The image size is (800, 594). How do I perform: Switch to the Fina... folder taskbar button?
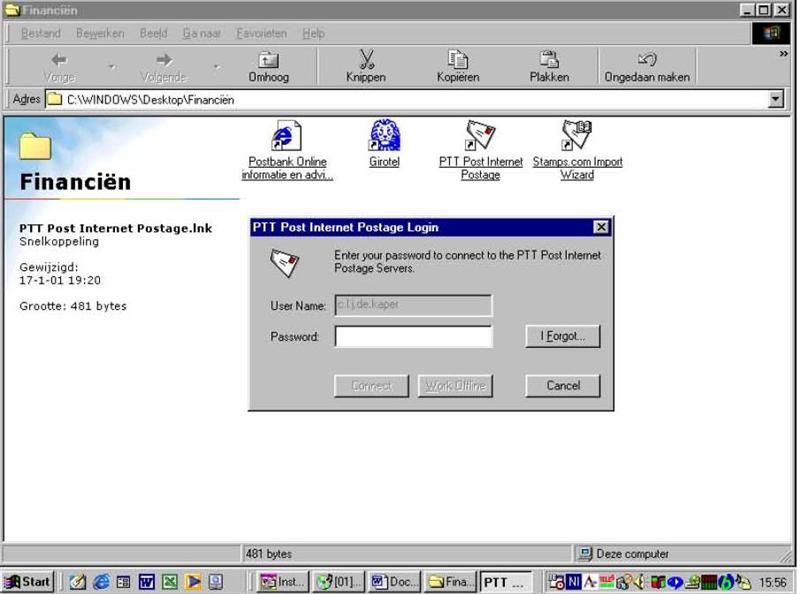point(449,582)
